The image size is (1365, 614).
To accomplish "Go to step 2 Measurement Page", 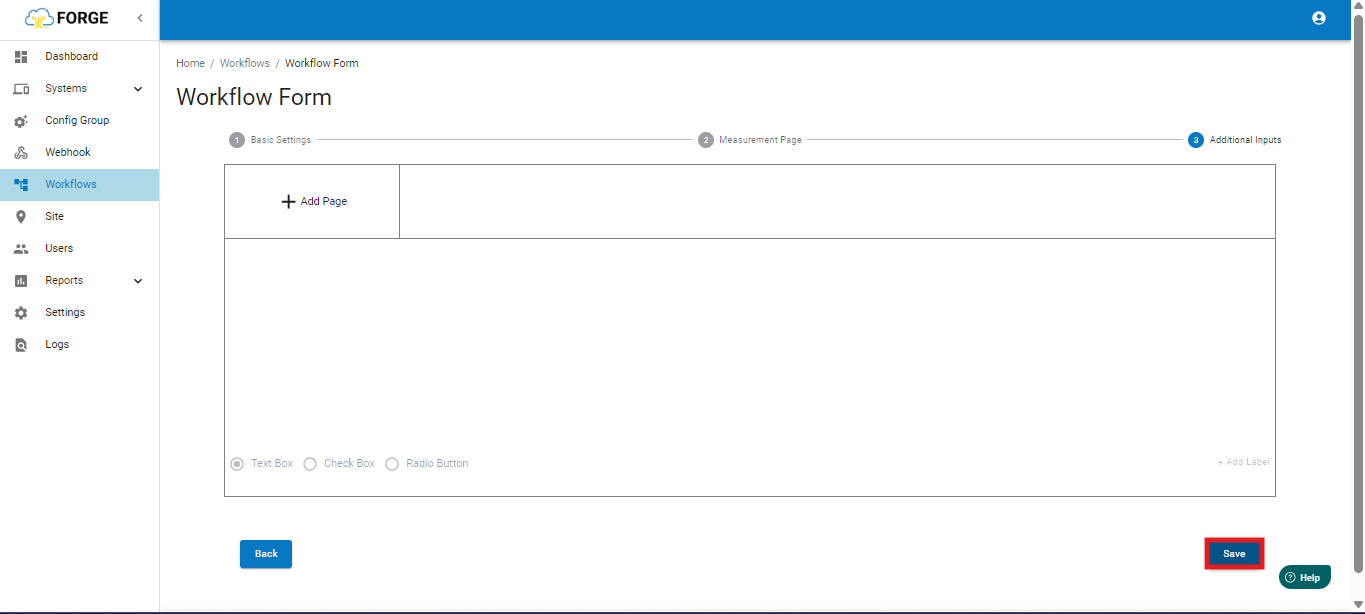I will 750,140.
